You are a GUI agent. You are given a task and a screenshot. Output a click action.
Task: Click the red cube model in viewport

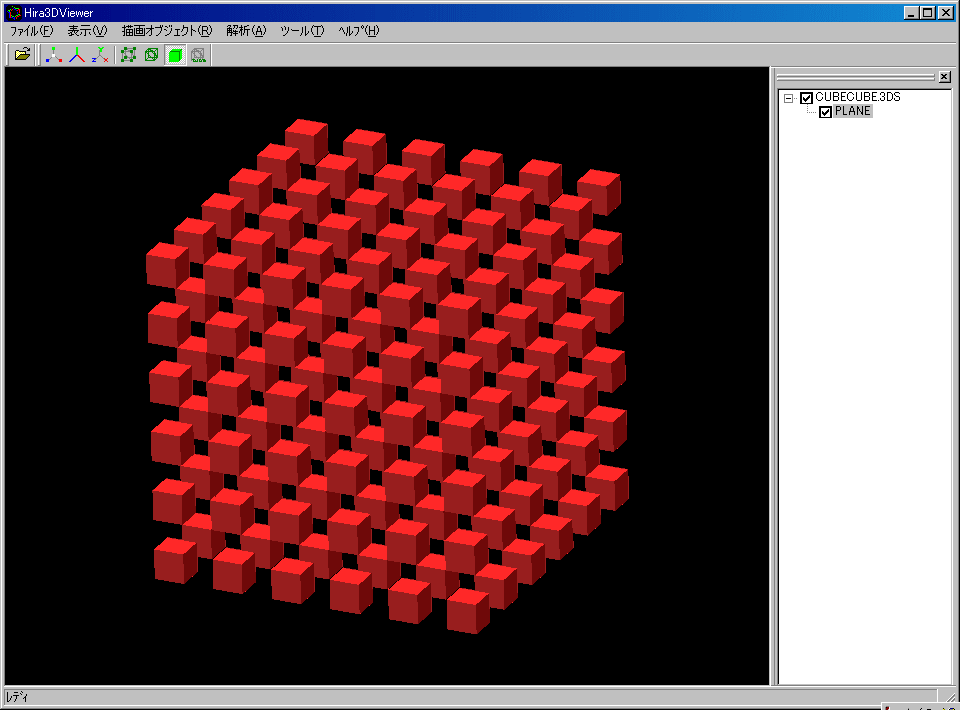[x=387, y=376]
